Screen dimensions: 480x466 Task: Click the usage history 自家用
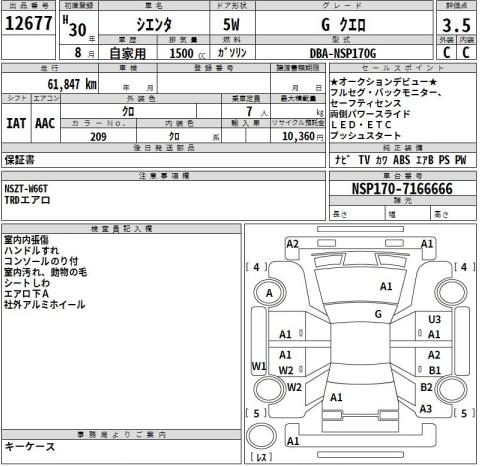[x=128, y=53]
